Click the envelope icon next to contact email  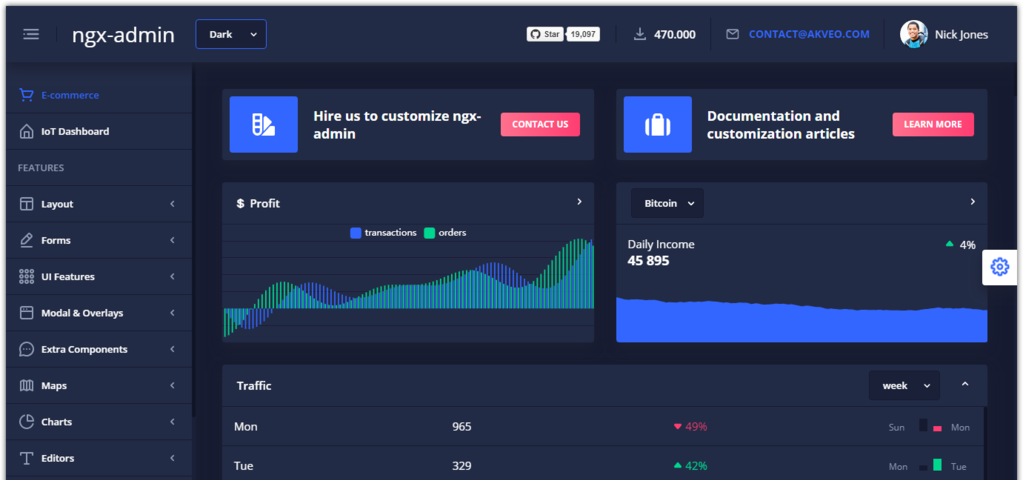(733, 34)
